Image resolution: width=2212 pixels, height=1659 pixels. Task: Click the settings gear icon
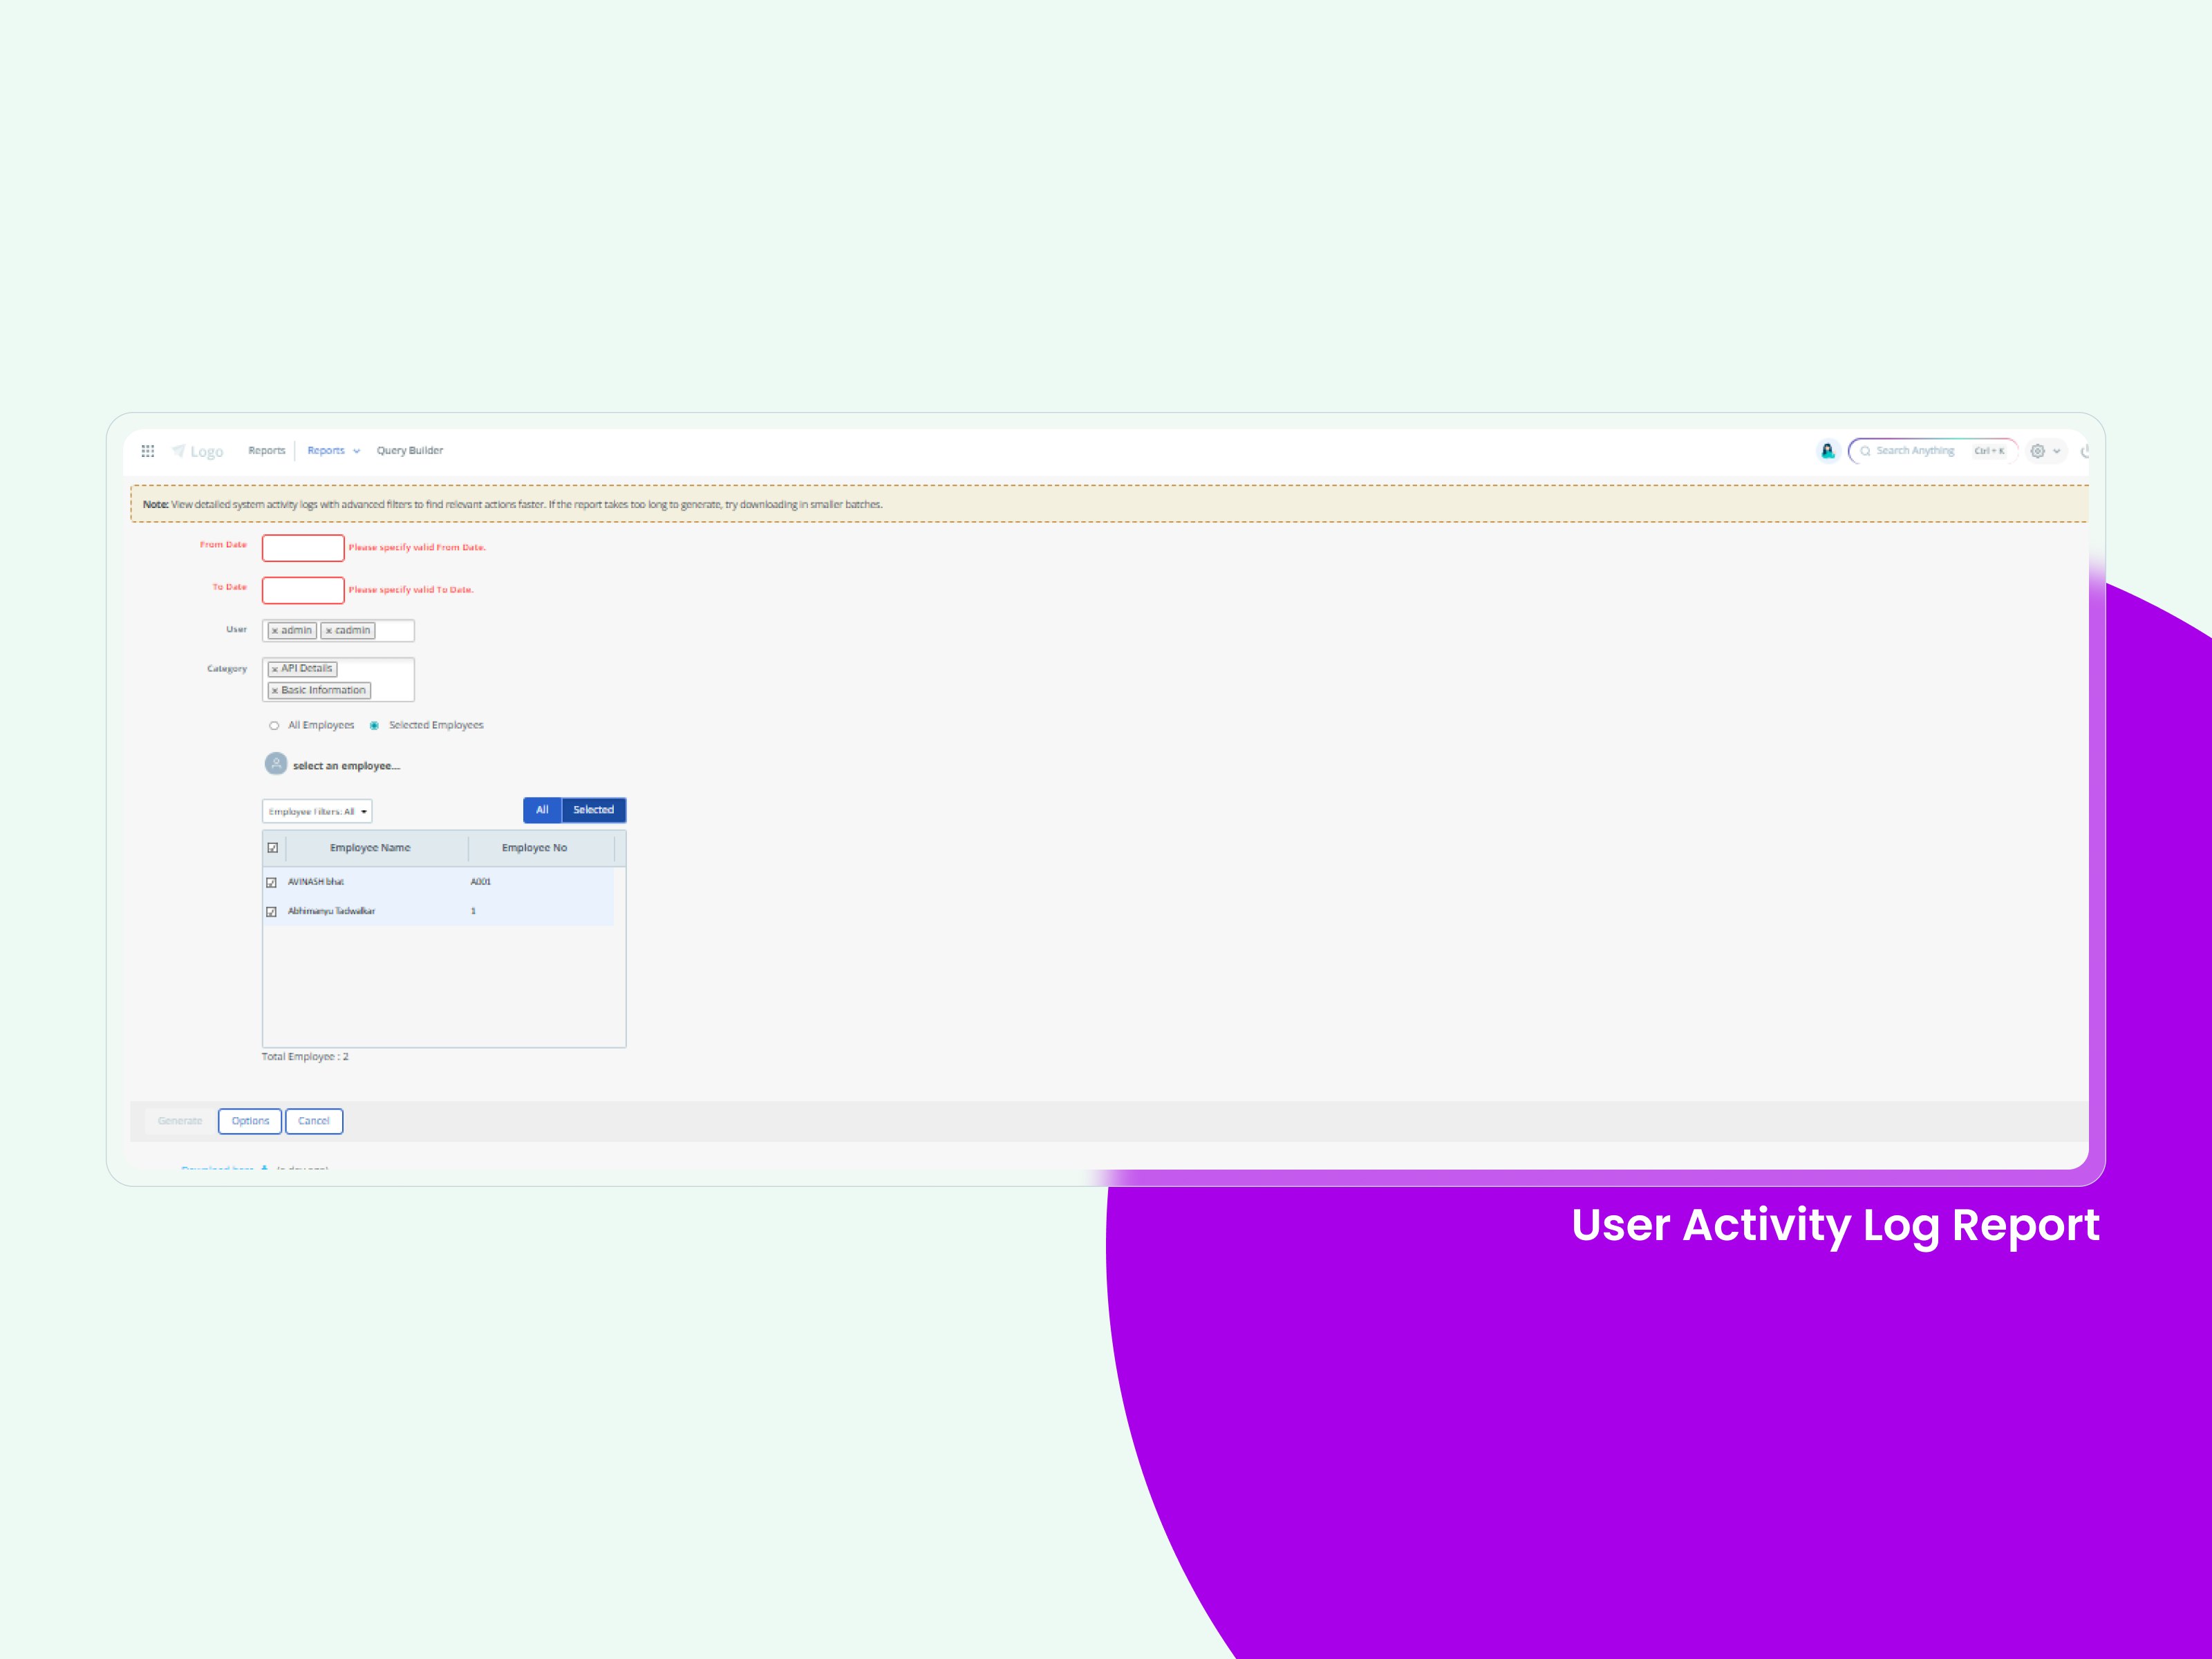click(2037, 451)
